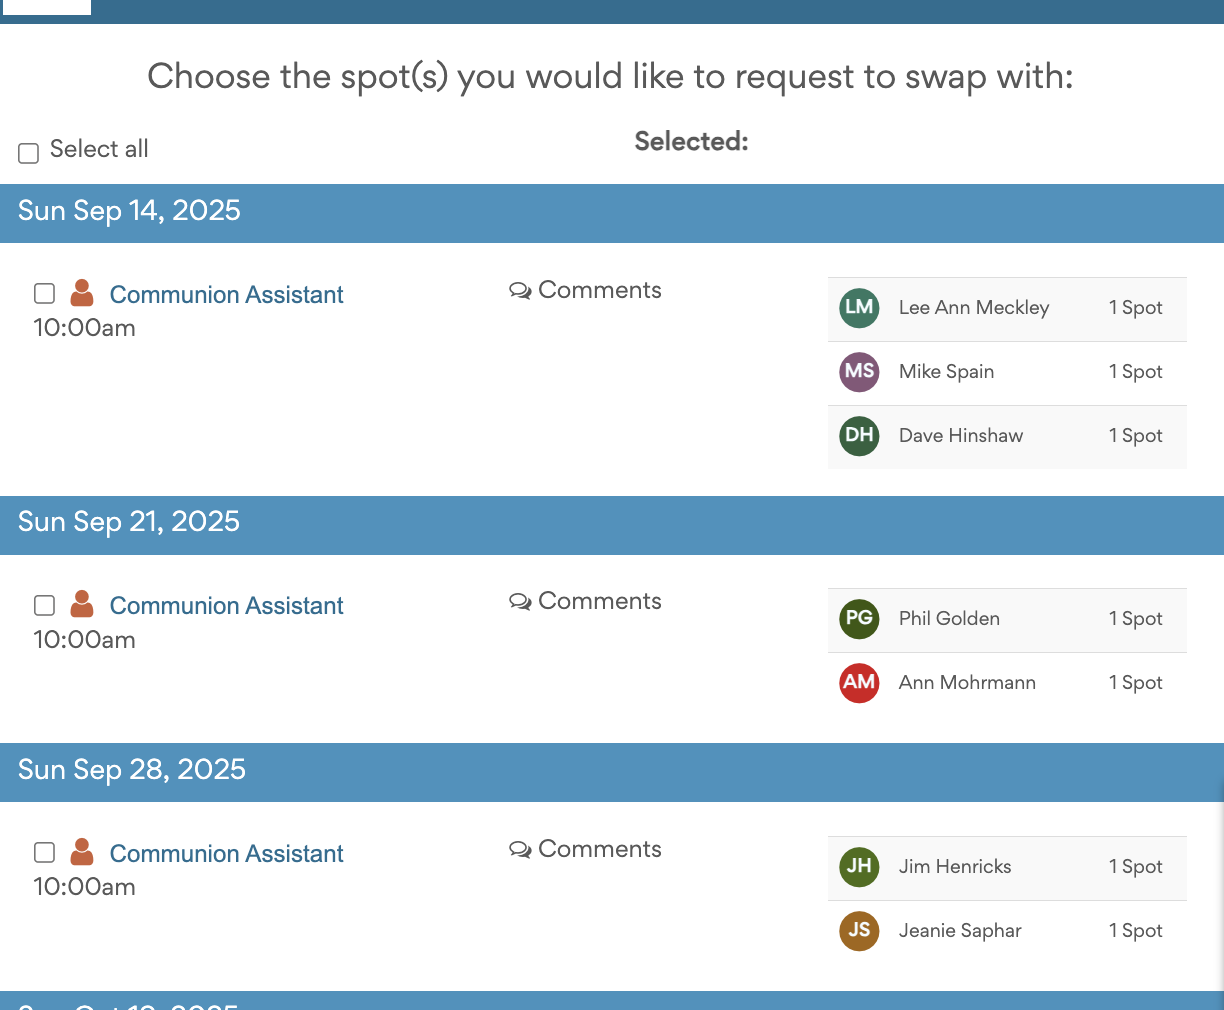Open the Sep 28 Communion Assistant link
The image size is (1224, 1010).
point(227,854)
